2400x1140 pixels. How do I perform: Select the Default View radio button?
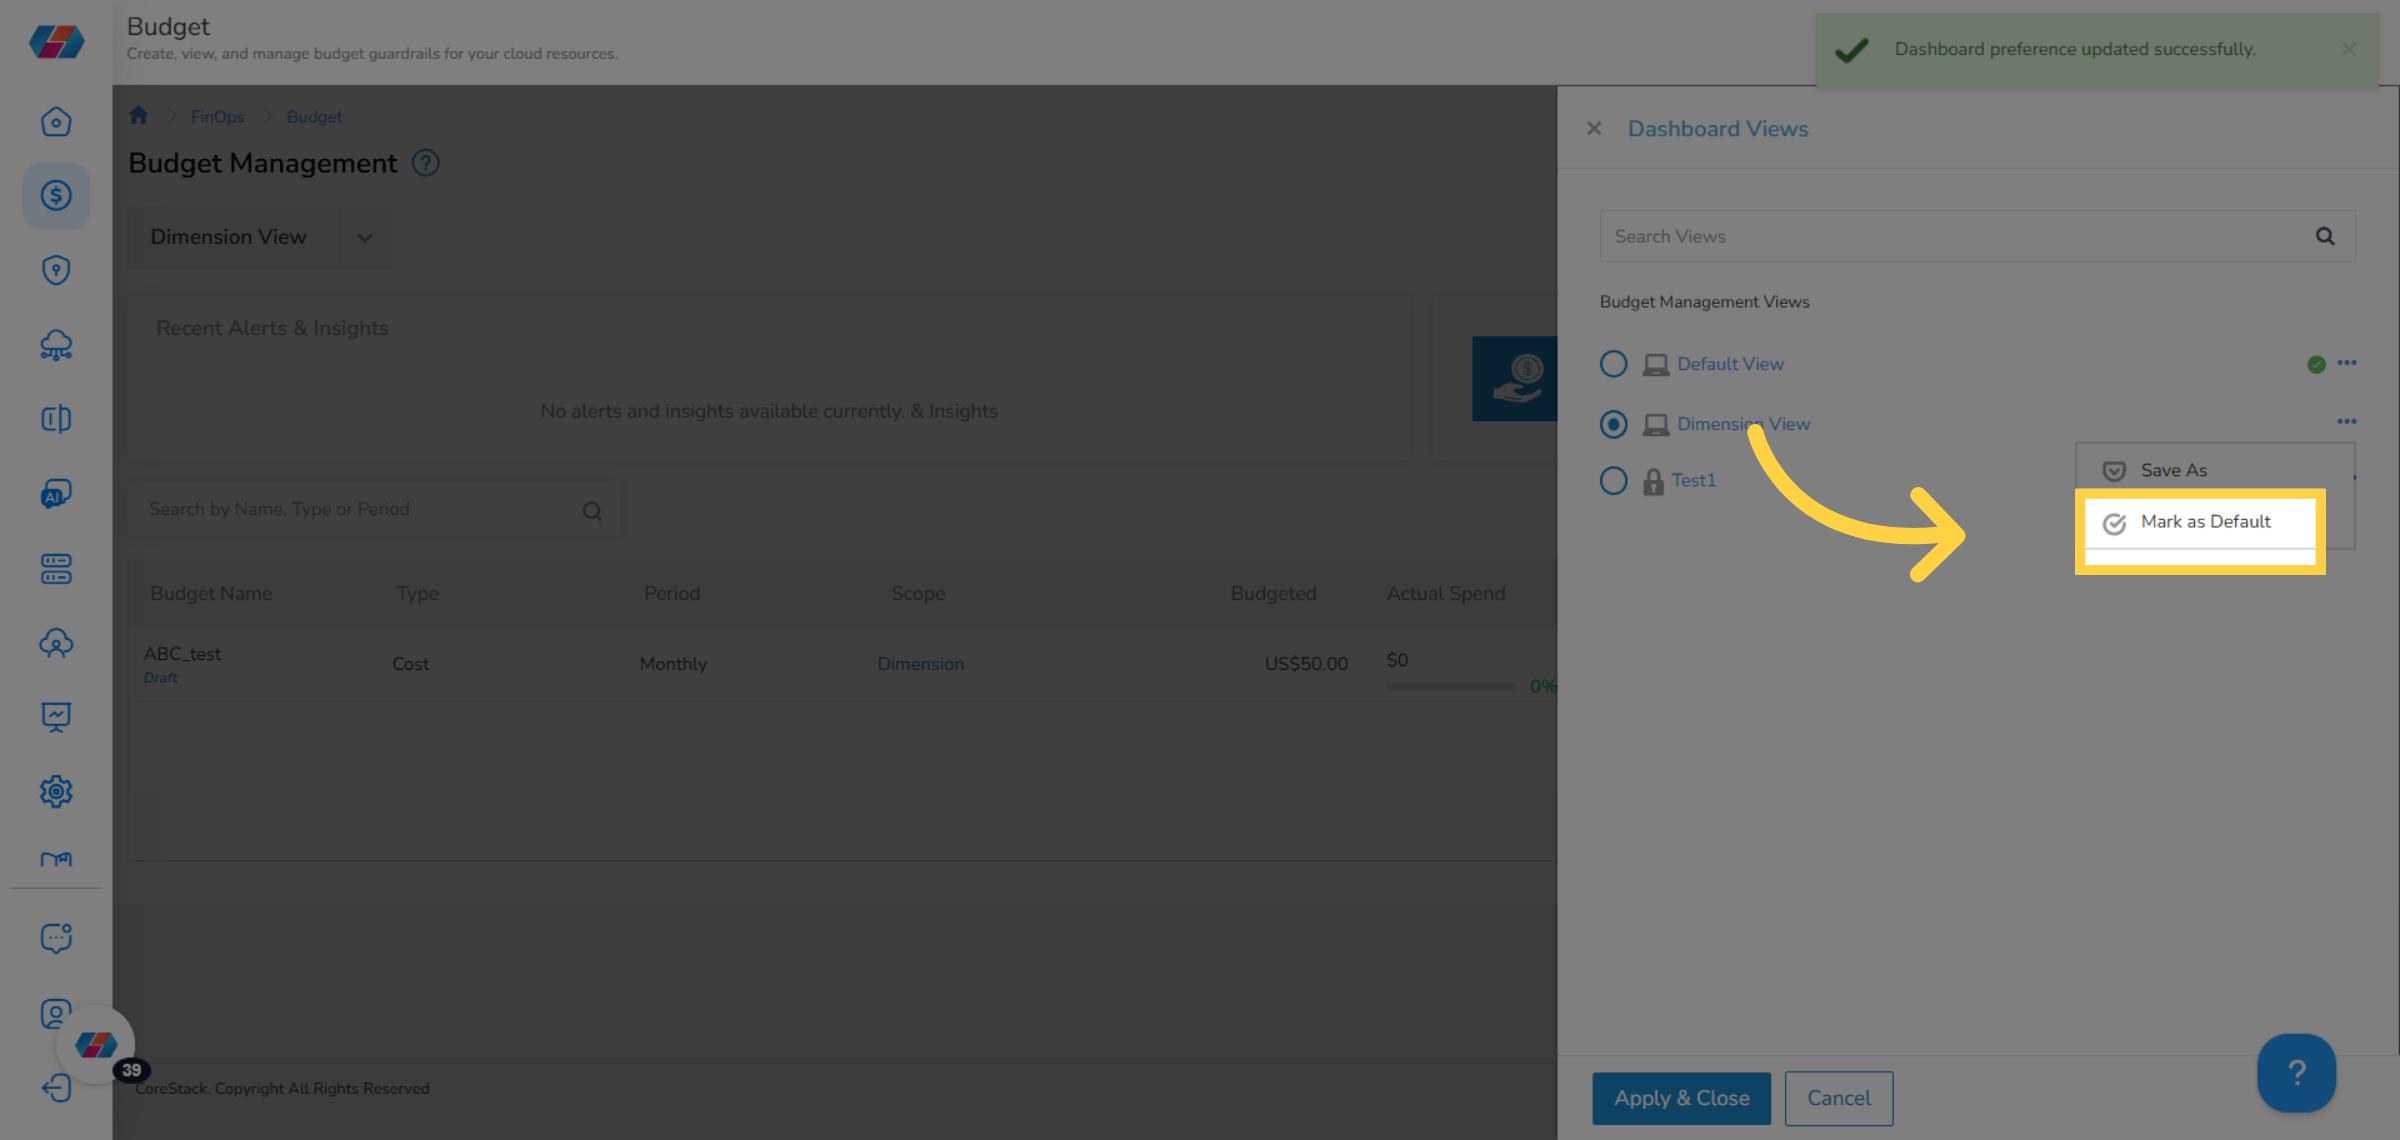point(1613,364)
